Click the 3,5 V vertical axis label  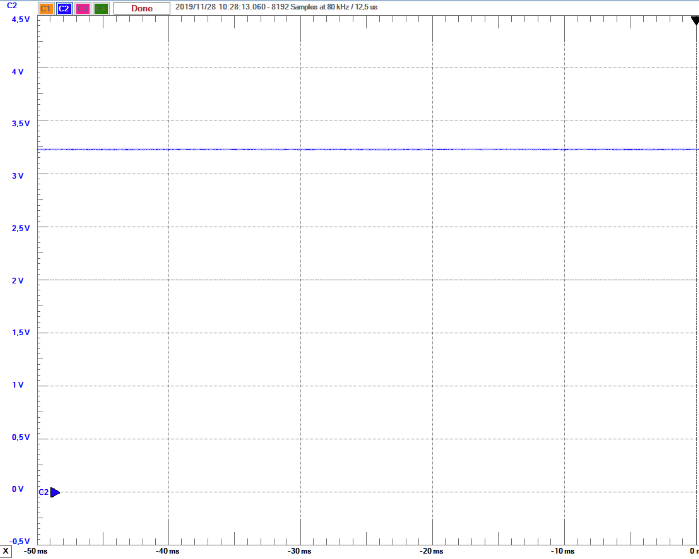pyautogui.click(x=18, y=123)
